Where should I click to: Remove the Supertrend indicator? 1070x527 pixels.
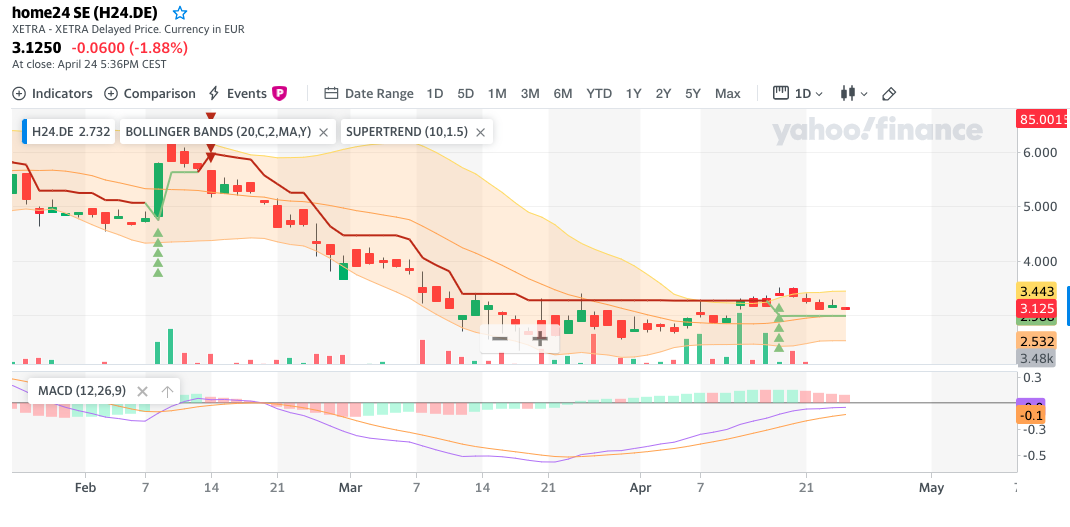tap(481, 132)
